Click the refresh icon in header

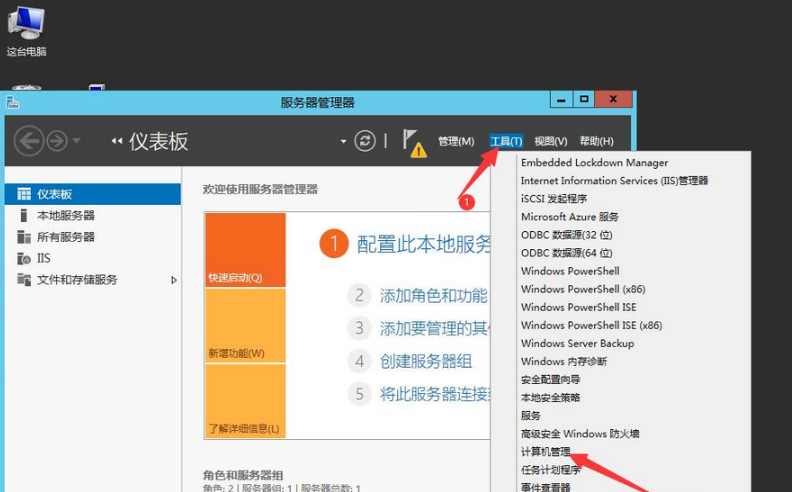[x=366, y=141]
